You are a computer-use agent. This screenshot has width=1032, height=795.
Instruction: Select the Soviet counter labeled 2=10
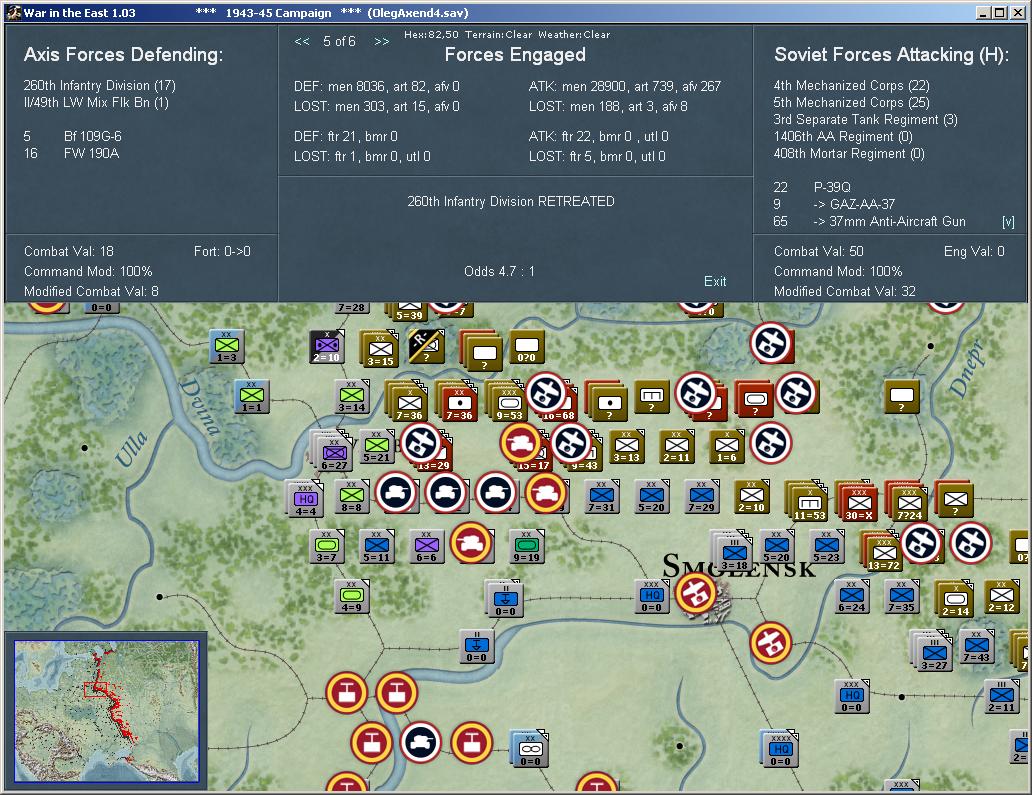coord(752,497)
